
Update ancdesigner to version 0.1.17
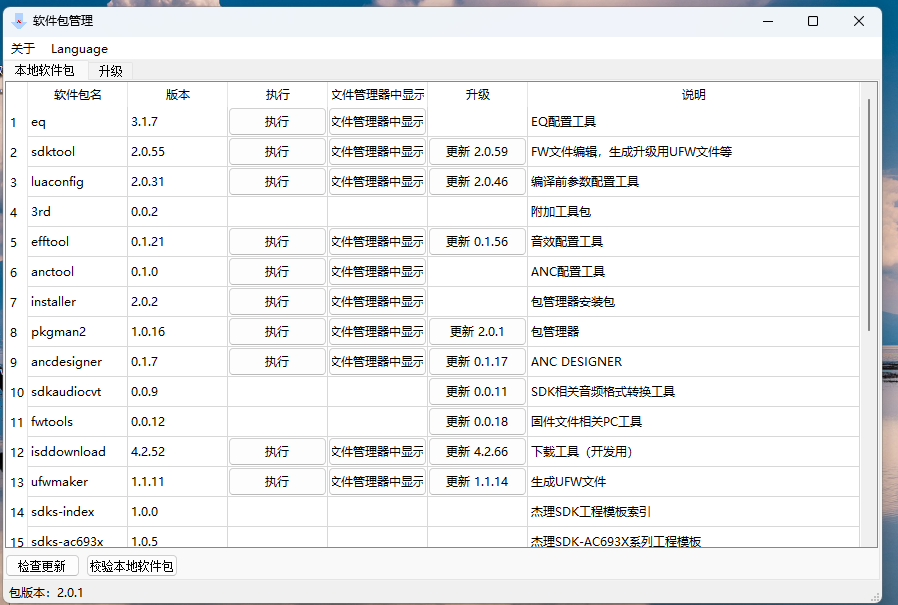[x=477, y=362]
